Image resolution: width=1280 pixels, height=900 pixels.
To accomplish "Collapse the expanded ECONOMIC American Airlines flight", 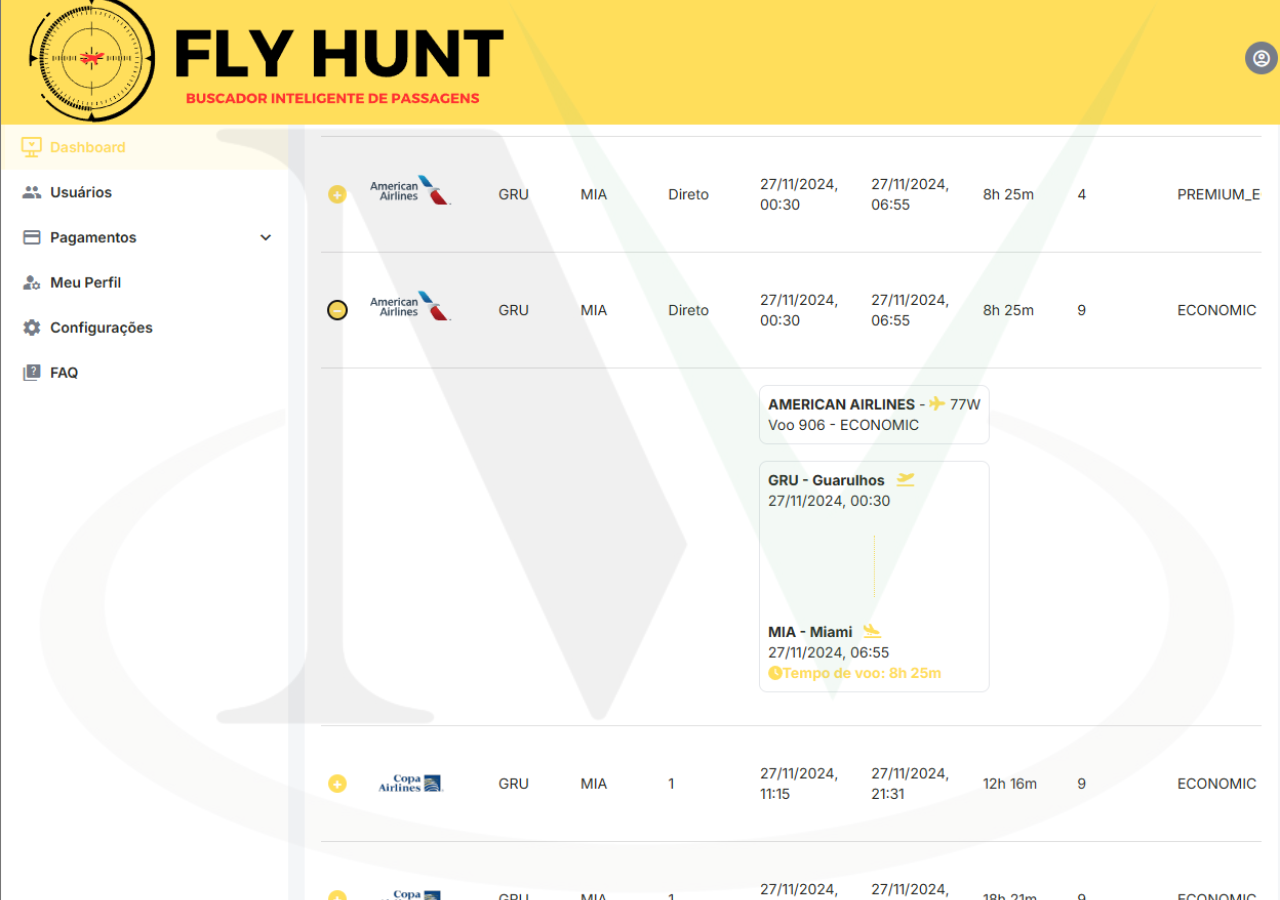I will coord(337,311).
